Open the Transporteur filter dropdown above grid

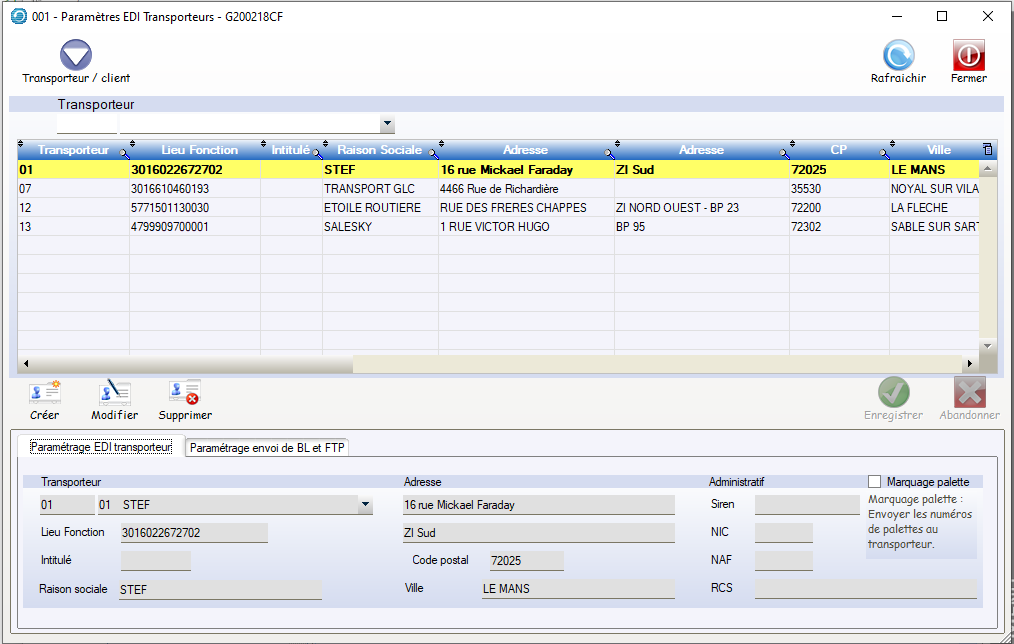tap(387, 125)
